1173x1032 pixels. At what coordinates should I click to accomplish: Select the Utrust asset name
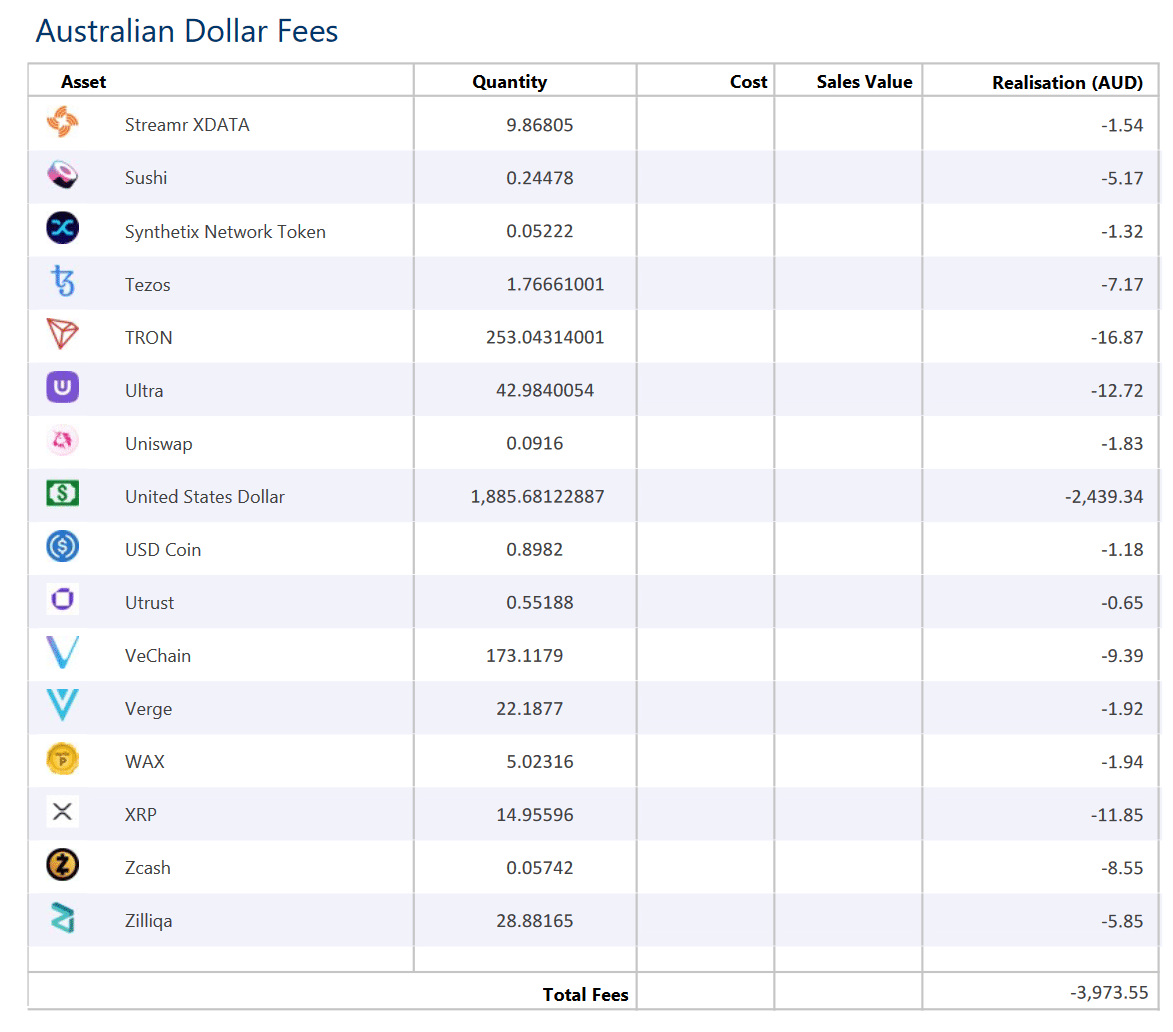[149, 603]
